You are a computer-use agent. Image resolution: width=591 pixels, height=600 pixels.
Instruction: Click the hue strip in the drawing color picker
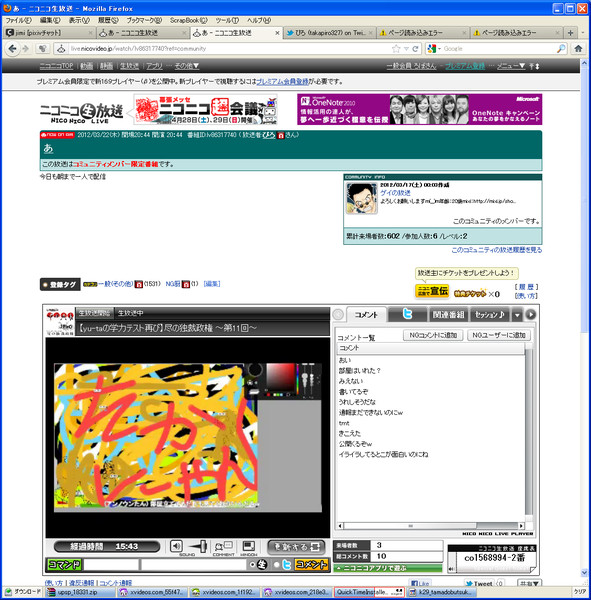coord(297,379)
